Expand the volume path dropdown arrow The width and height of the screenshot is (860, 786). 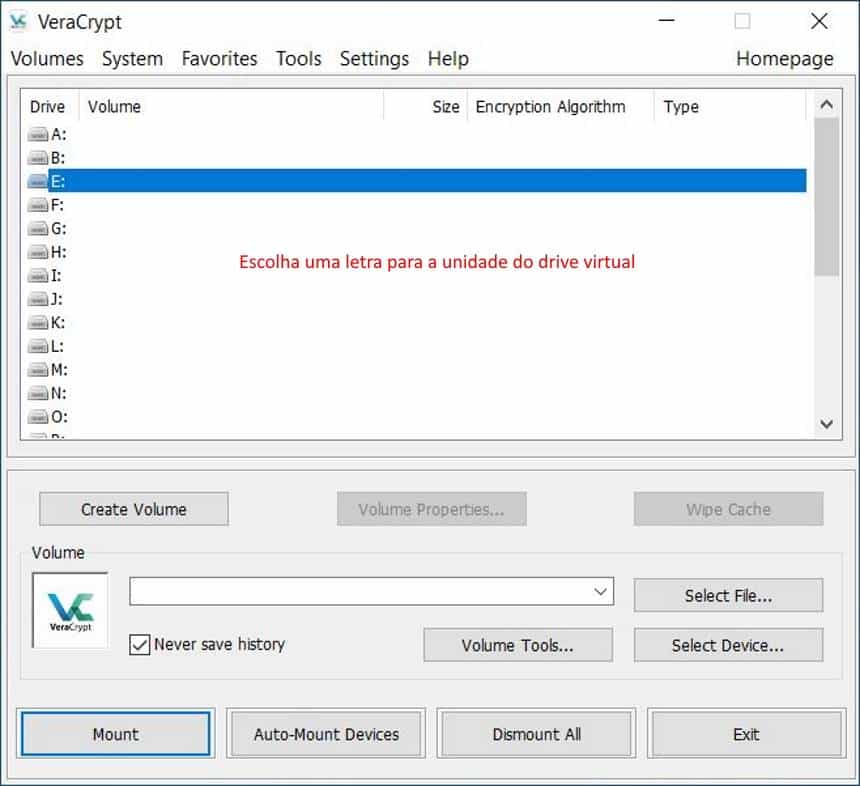click(x=601, y=591)
